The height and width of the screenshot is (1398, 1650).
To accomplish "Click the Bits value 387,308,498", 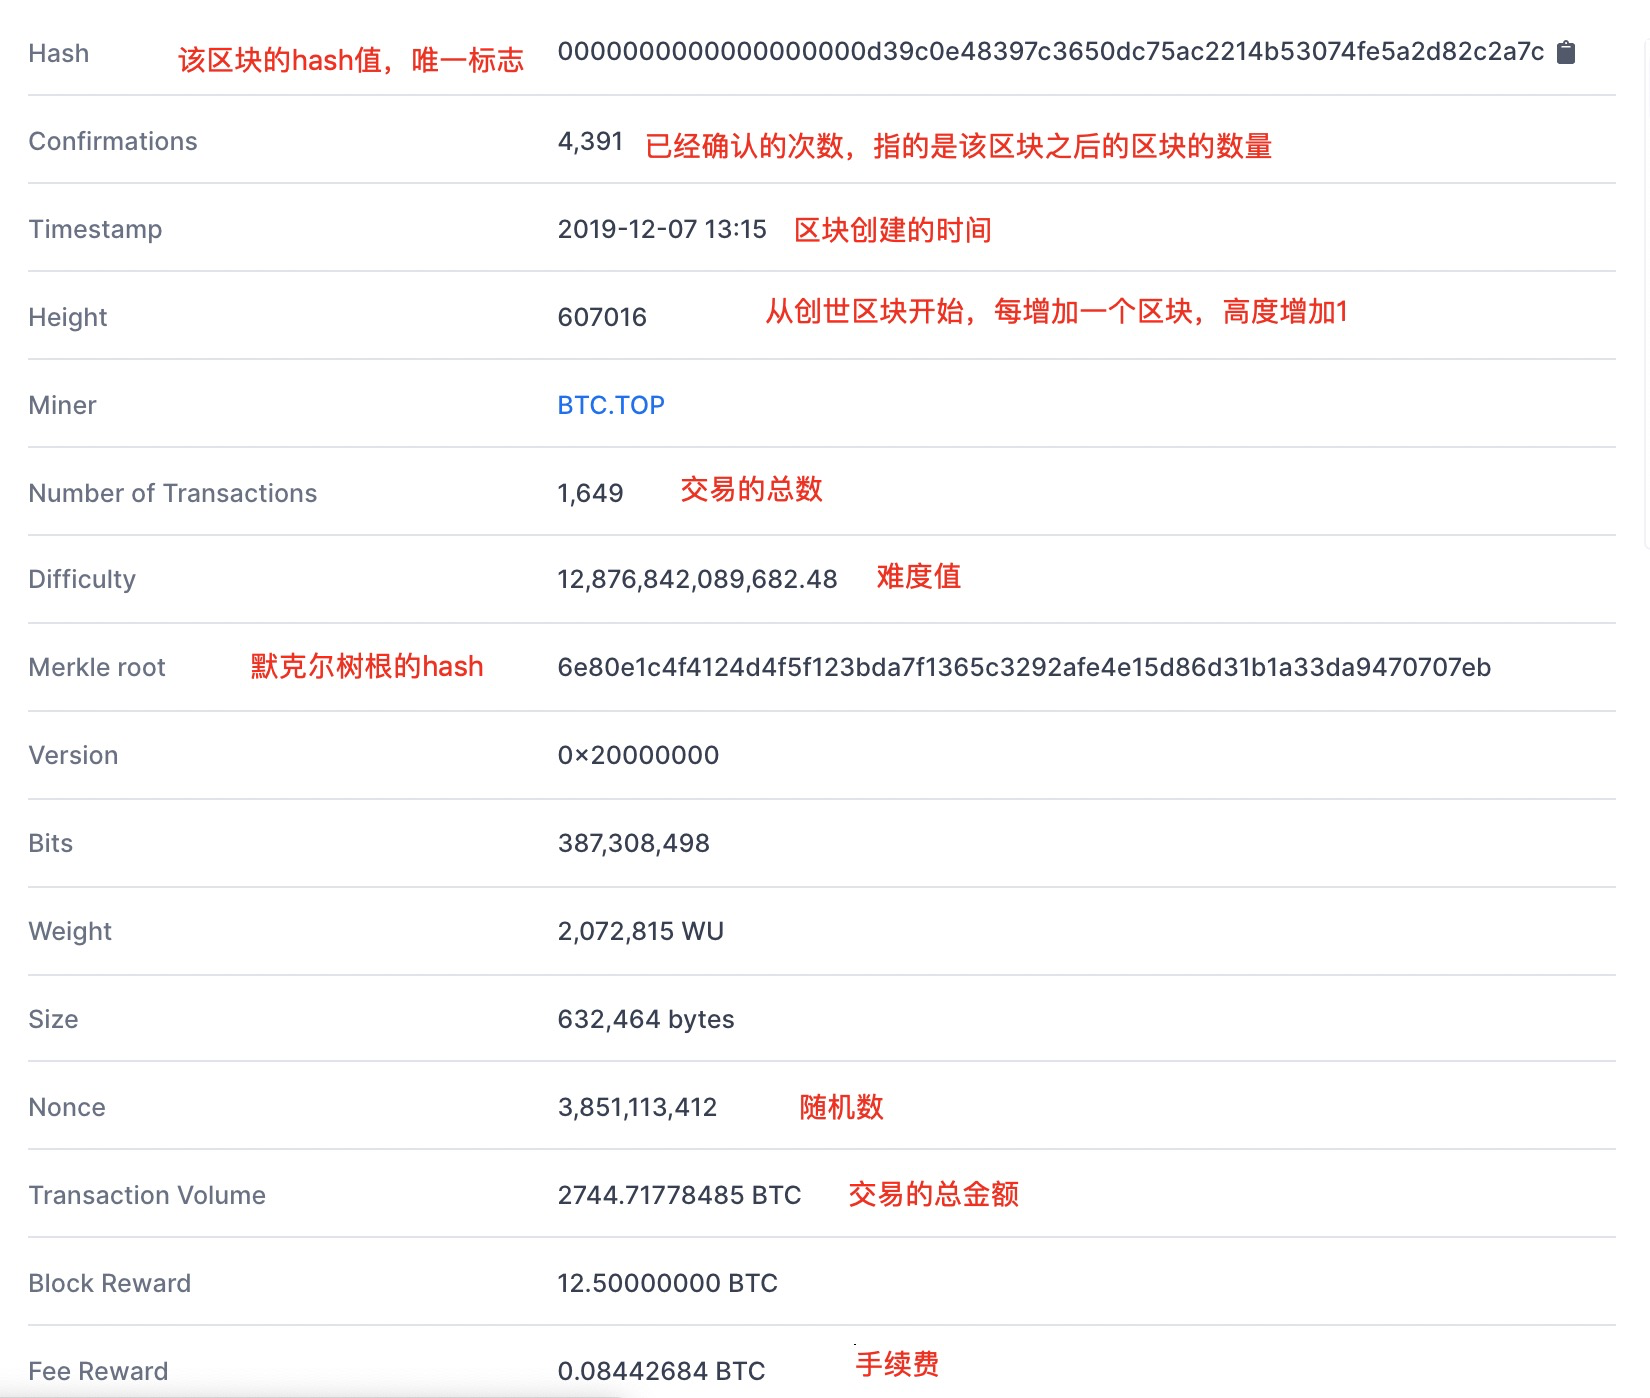I will (633, 843).
